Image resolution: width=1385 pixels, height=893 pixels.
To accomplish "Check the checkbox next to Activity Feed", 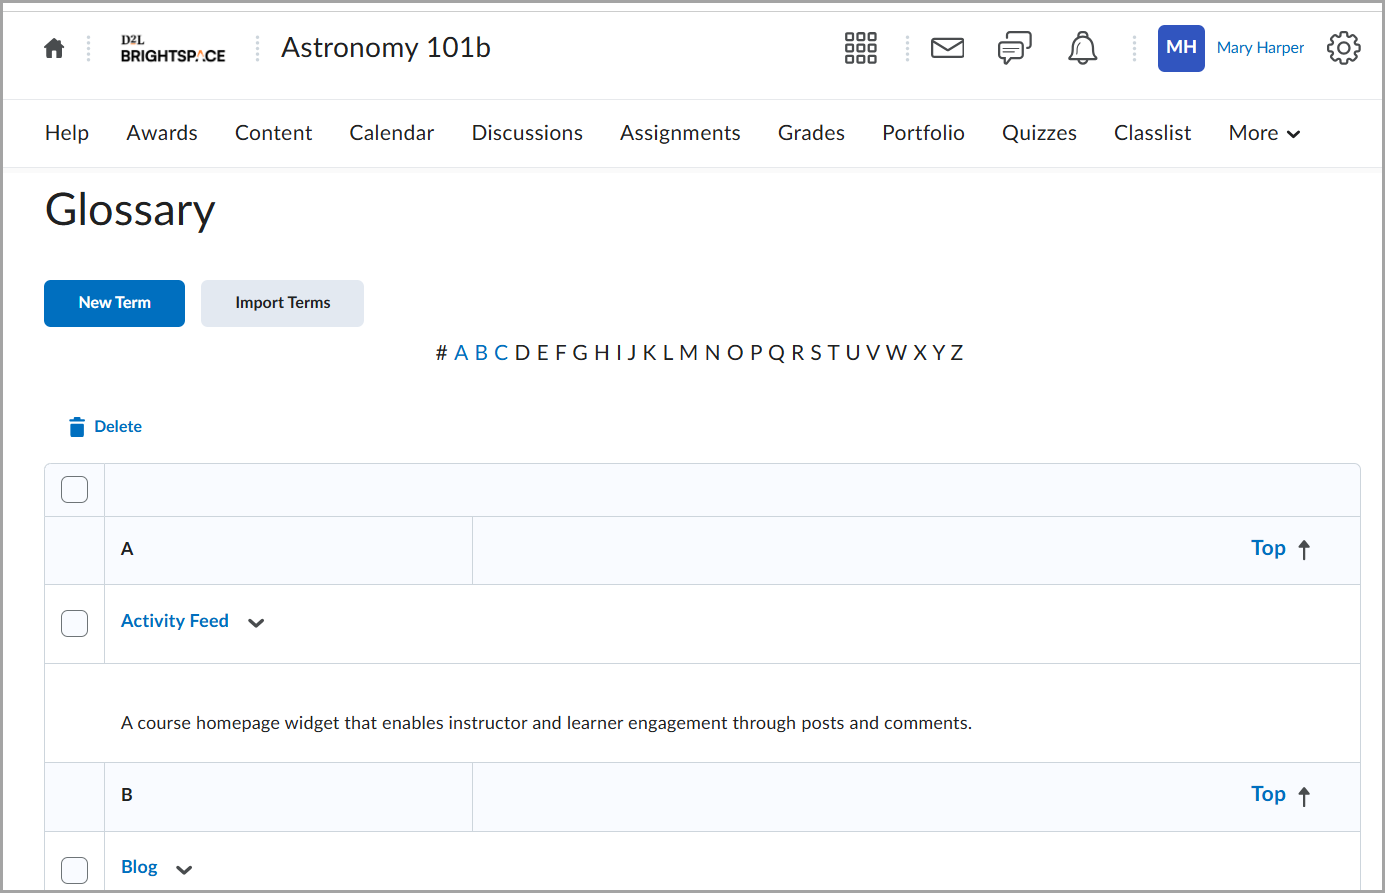I will pyautogui.click(x=74, y=622).
